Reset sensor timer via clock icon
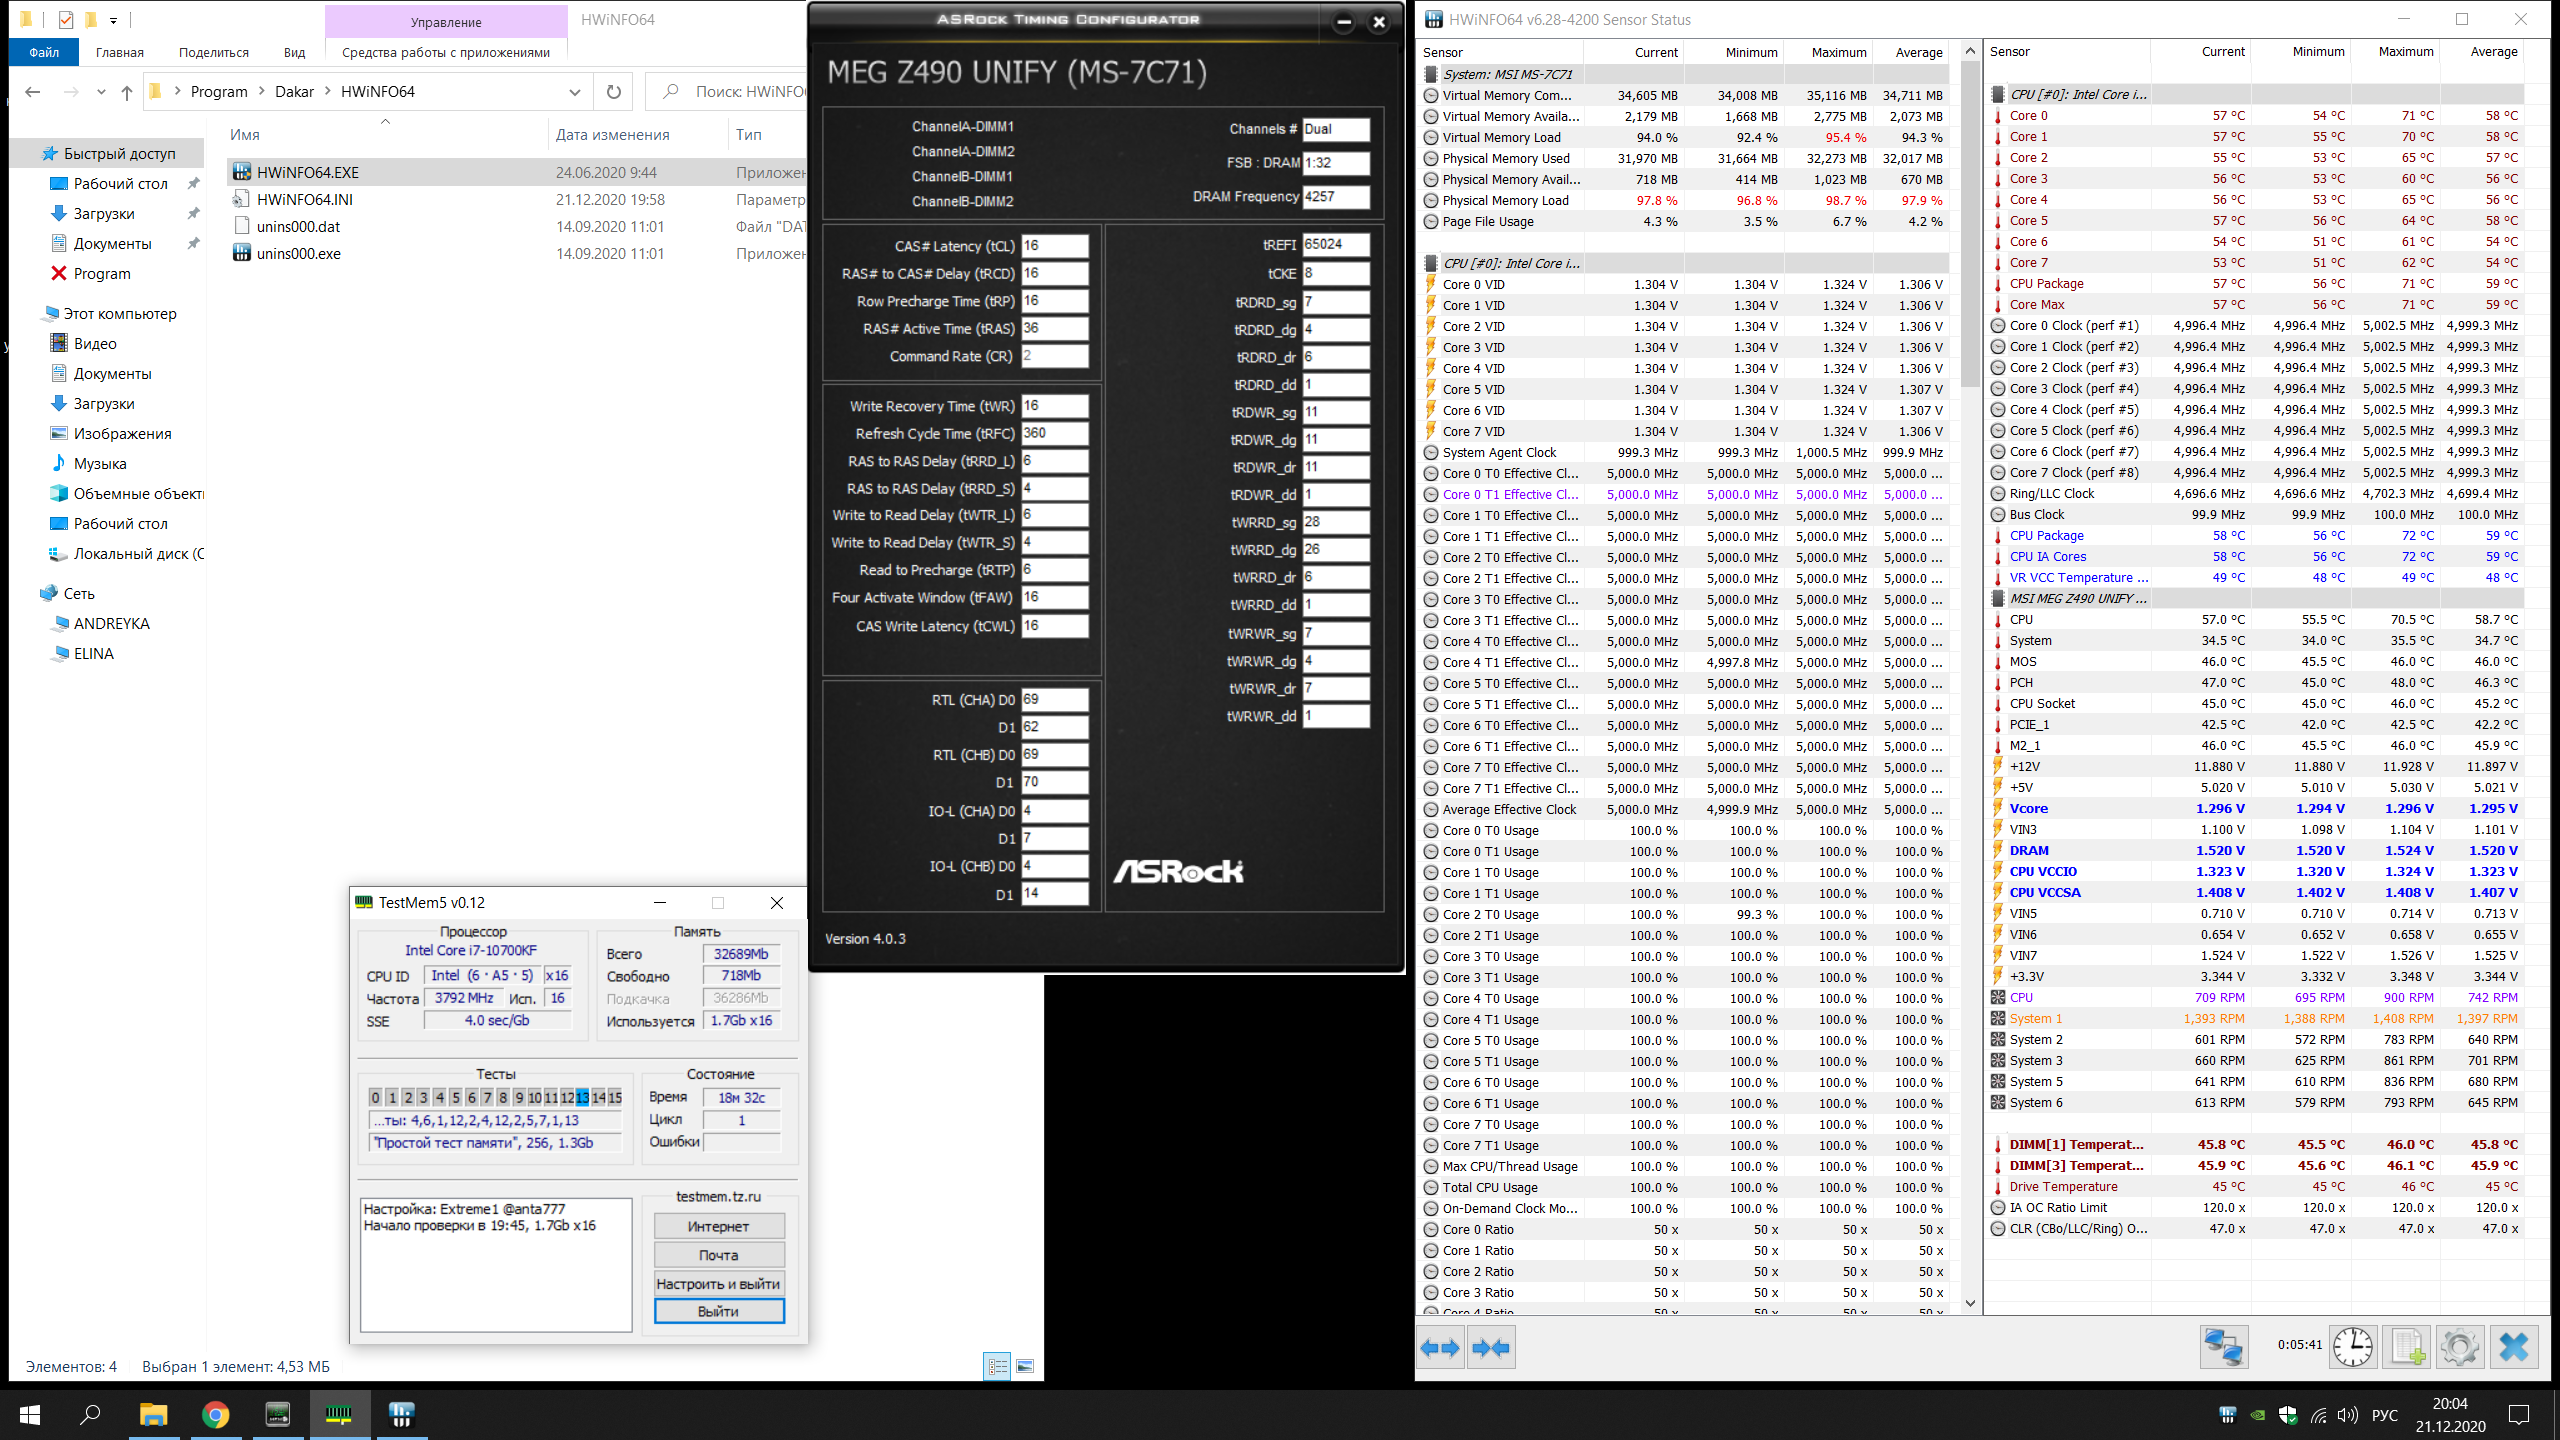The image size is (2560, 1440). pyautogui.click(x=2353, y=1347)
